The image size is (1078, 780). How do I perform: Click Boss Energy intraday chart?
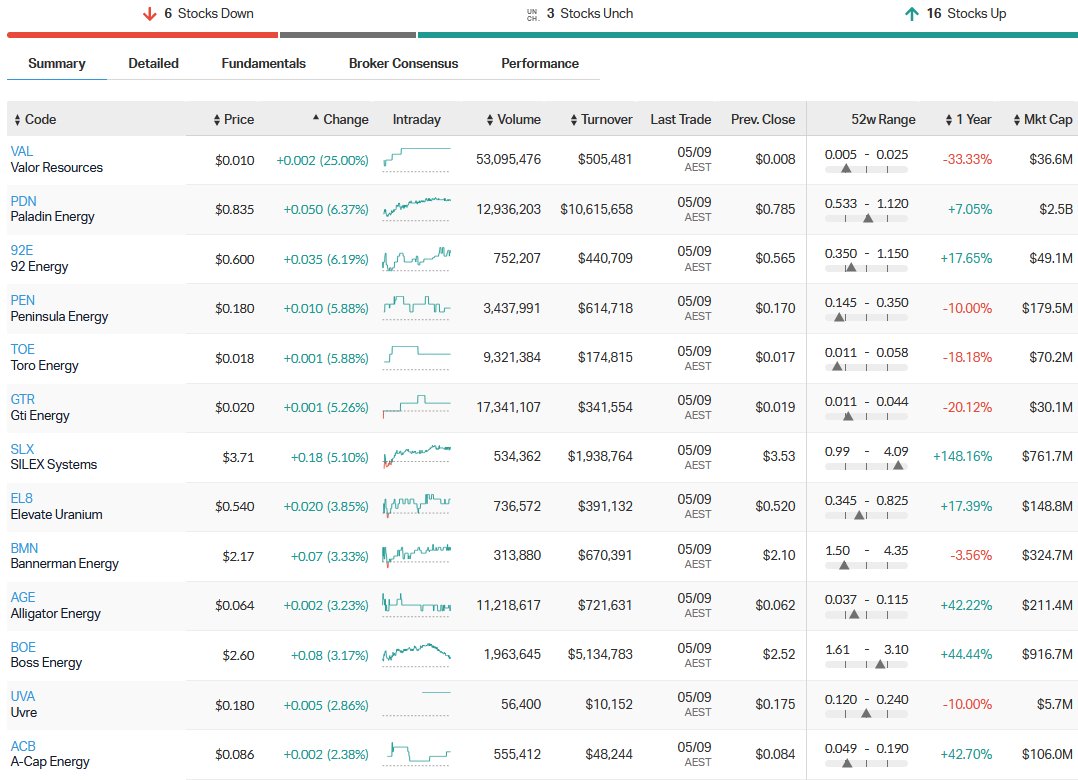click(x=417, y=654)
